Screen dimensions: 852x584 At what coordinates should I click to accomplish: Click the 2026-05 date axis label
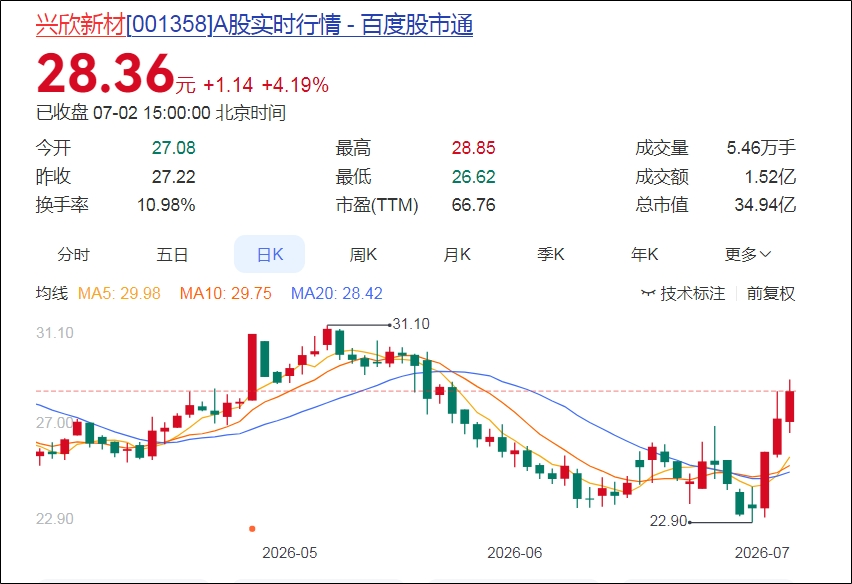click(290, 553)
